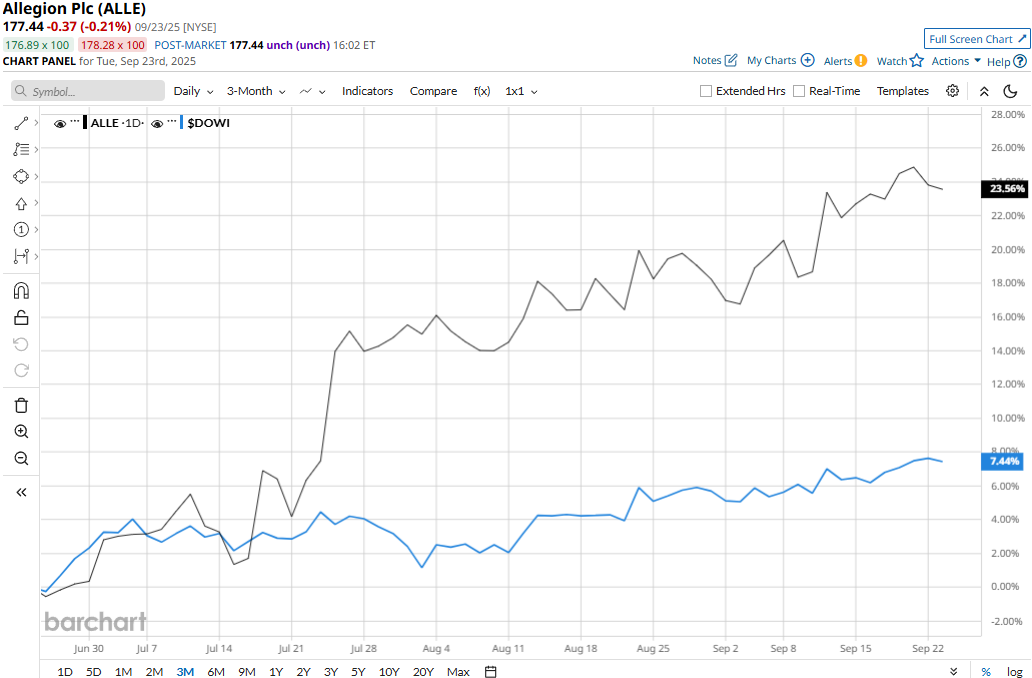Click the 23.56% ALLE price label
The height and width of the screenshot is (678, 1032).
(x=1004, y=189)
